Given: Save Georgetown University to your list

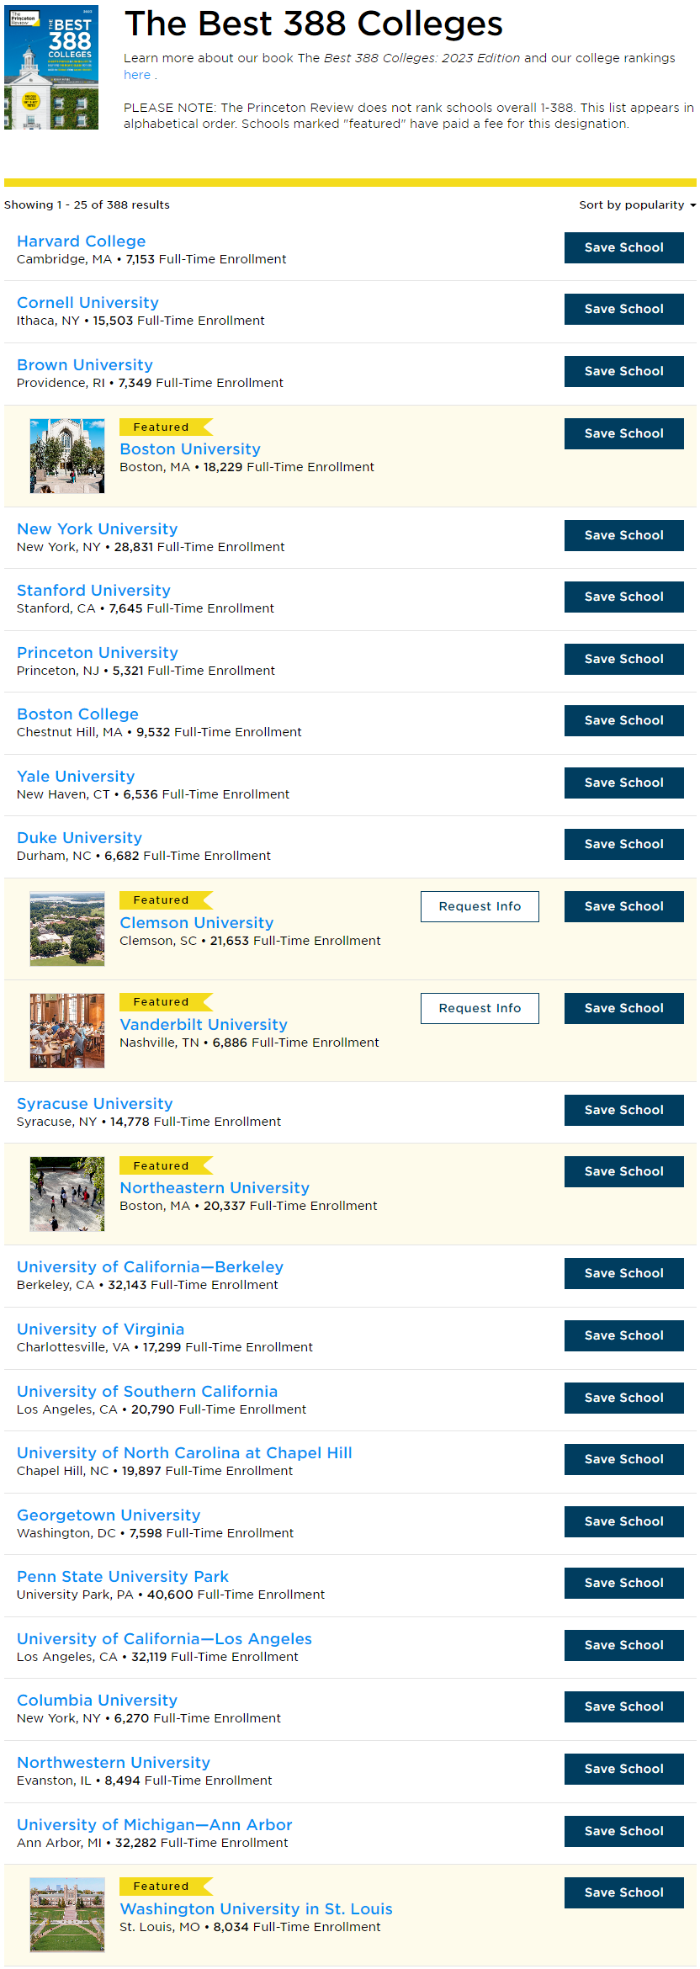Looking at the screenshot, I should (623, 1521).
